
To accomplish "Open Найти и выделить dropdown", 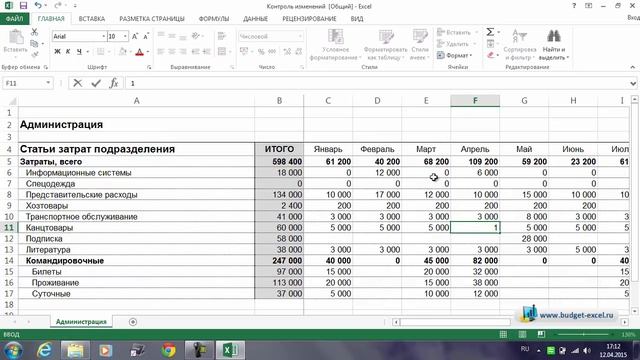I will 553,53.
